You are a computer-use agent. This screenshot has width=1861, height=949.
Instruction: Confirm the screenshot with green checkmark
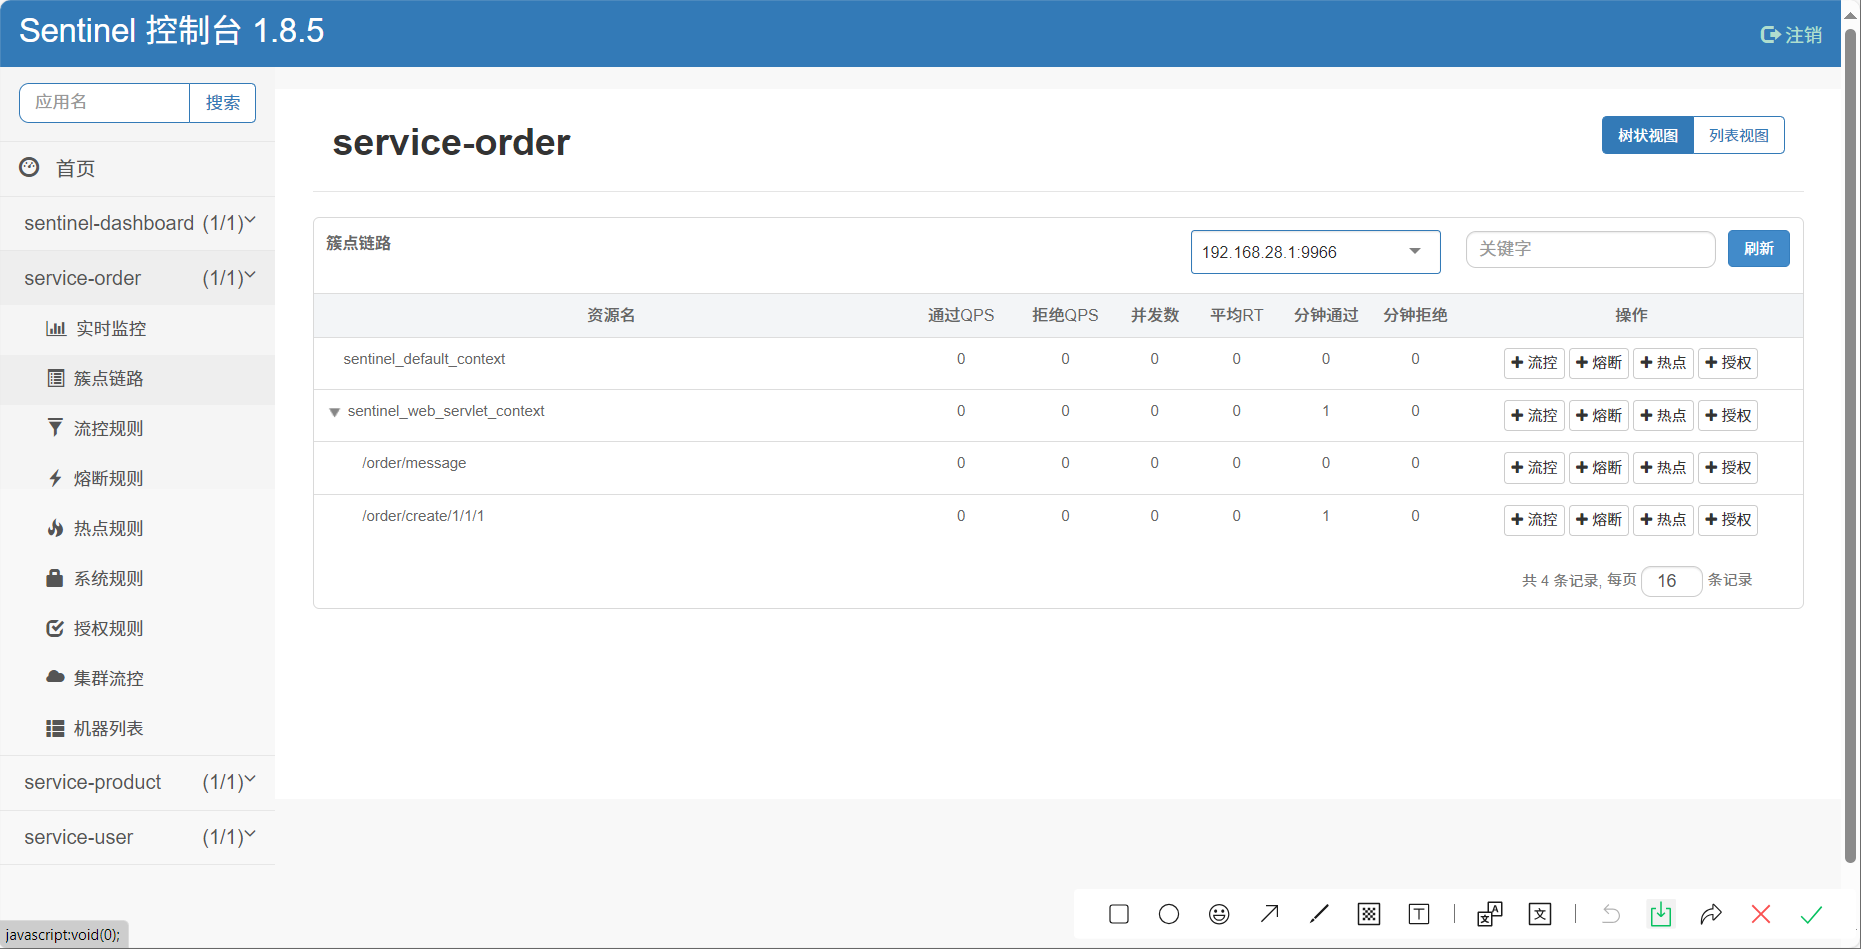(1811, 914)
